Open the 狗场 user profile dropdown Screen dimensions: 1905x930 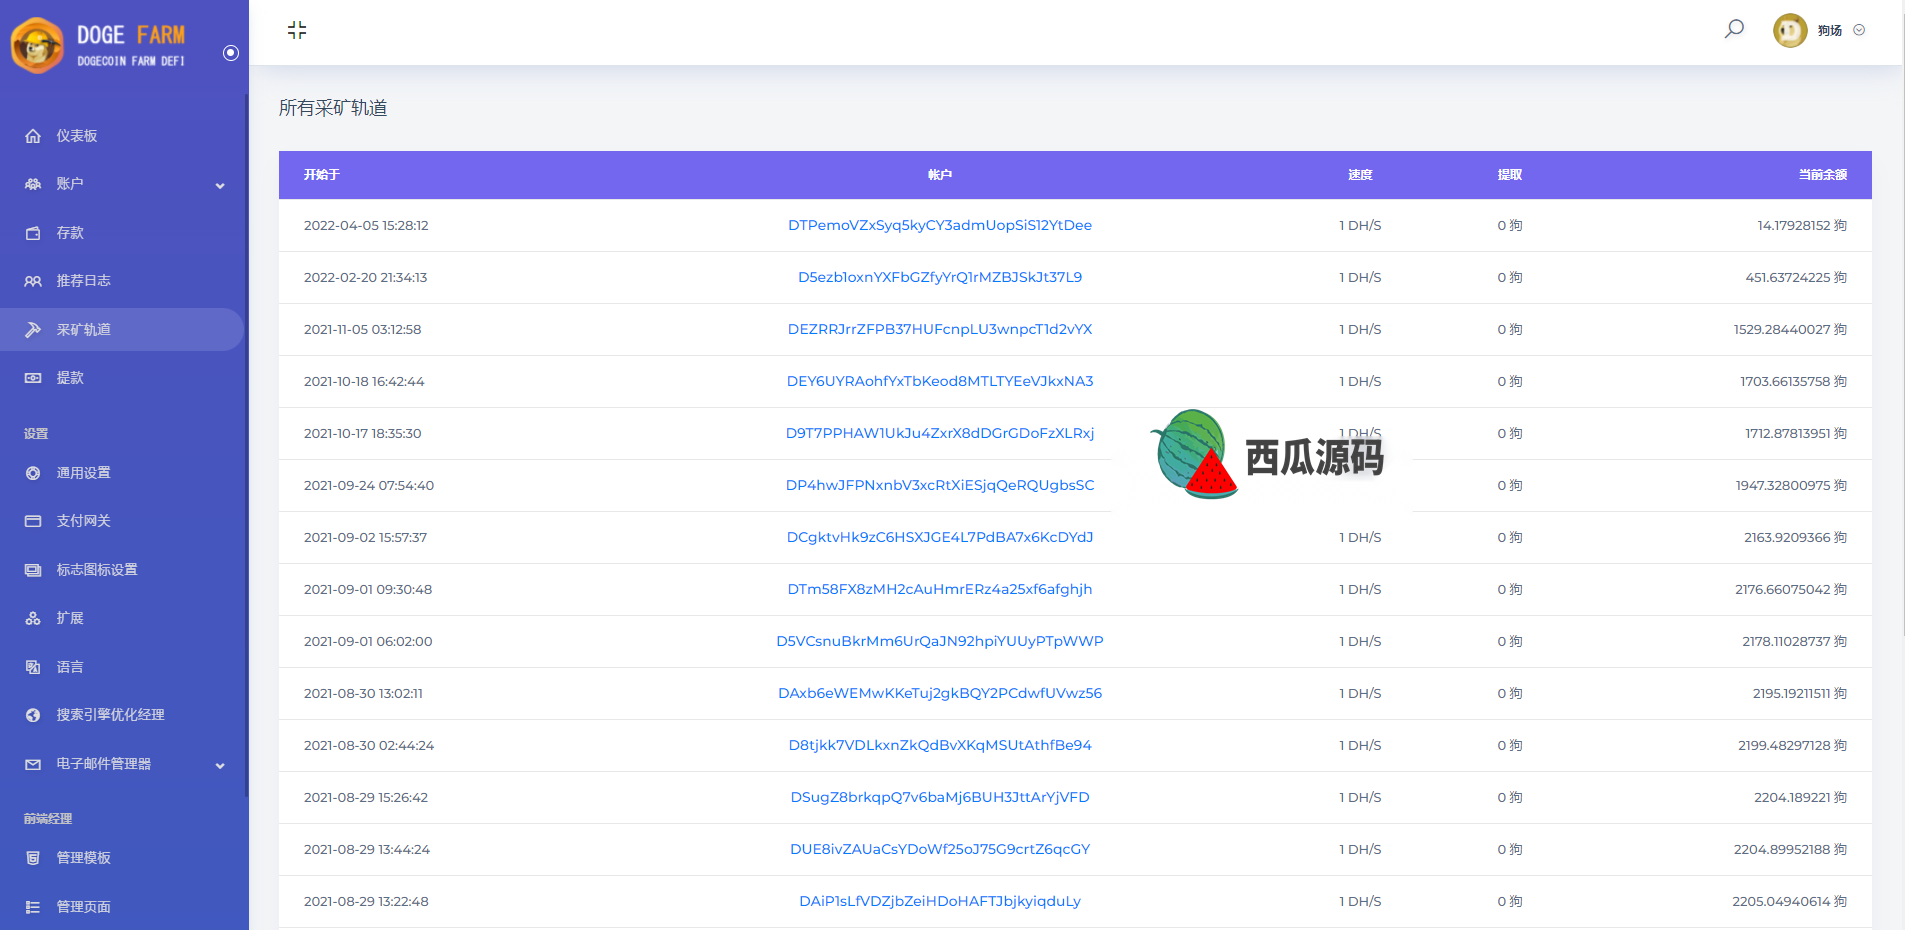tap(1818, 30)
